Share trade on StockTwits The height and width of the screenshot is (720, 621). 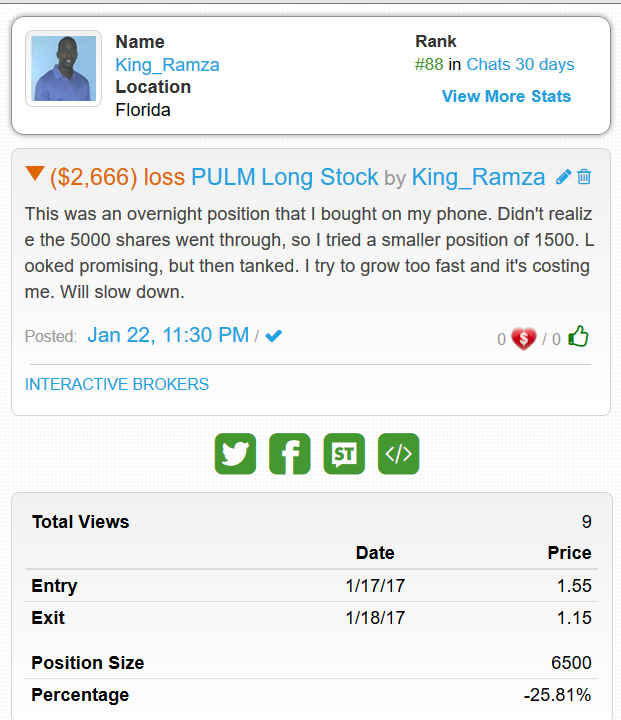tap(344, 454)
